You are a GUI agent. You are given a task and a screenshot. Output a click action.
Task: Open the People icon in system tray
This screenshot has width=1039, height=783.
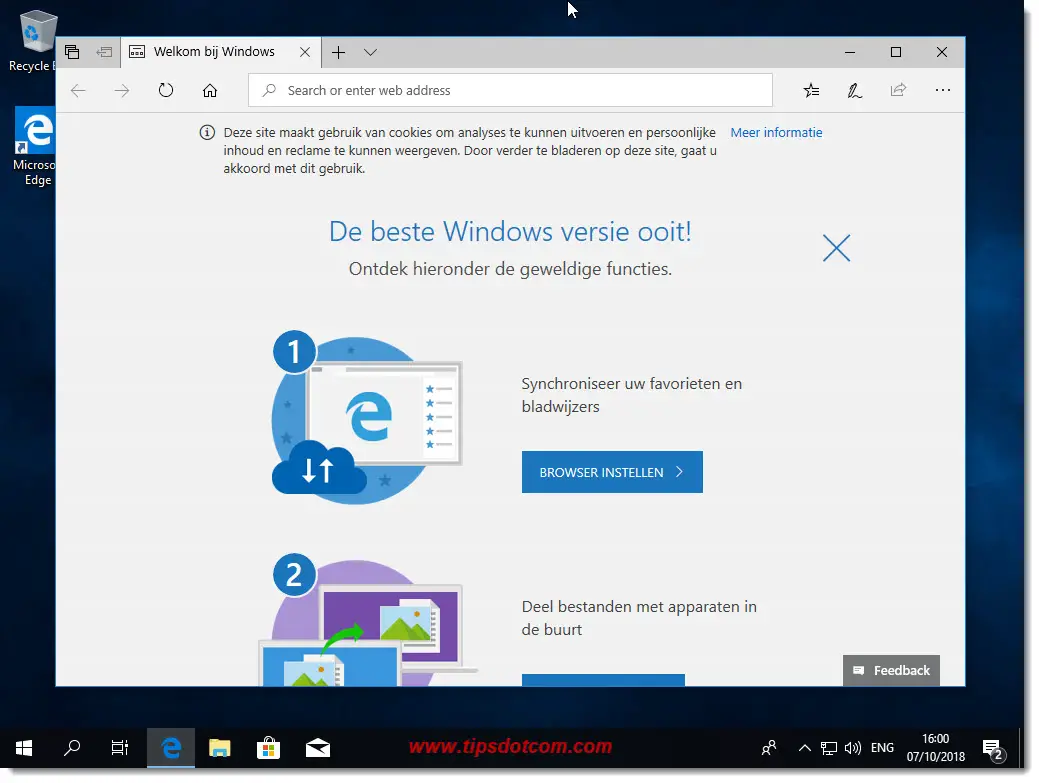pyautogui.click(x=769, y=749)
